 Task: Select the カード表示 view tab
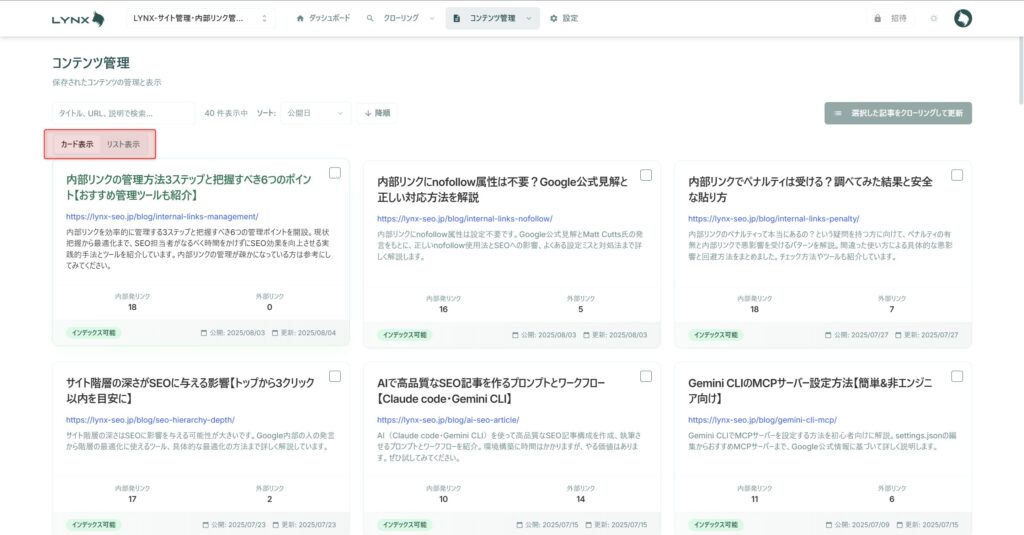(x=77, y=144)
